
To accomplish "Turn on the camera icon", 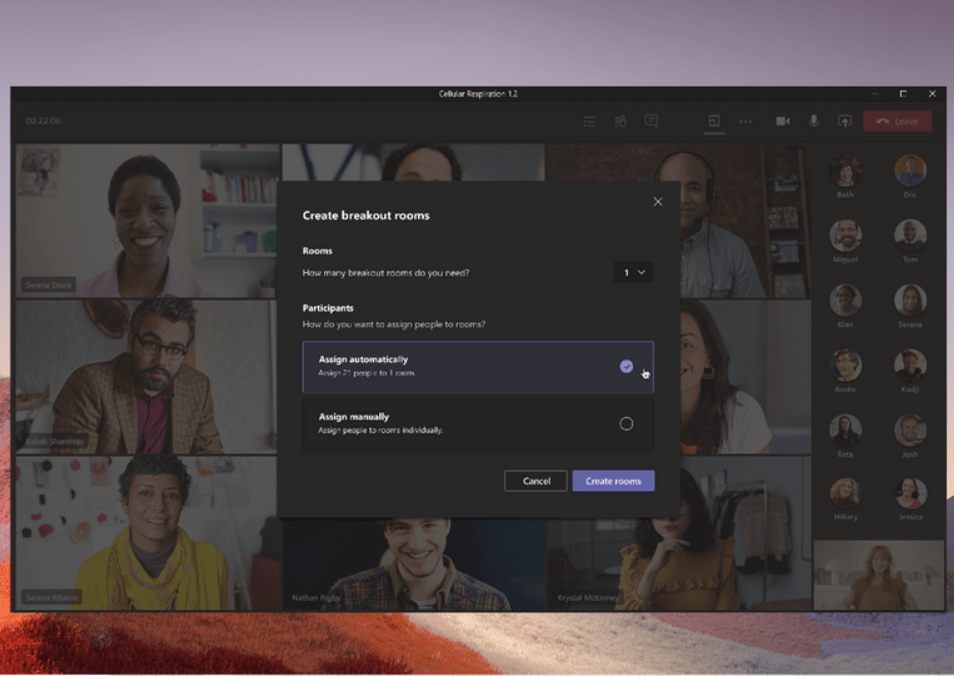I will pyautogui.click(x=783, y=121).
